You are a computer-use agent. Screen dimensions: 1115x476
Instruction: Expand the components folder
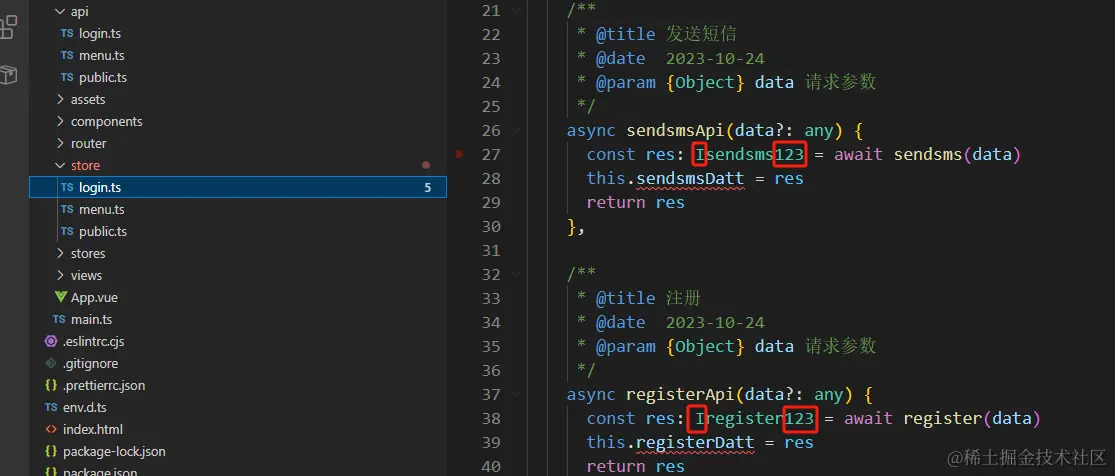60,122
